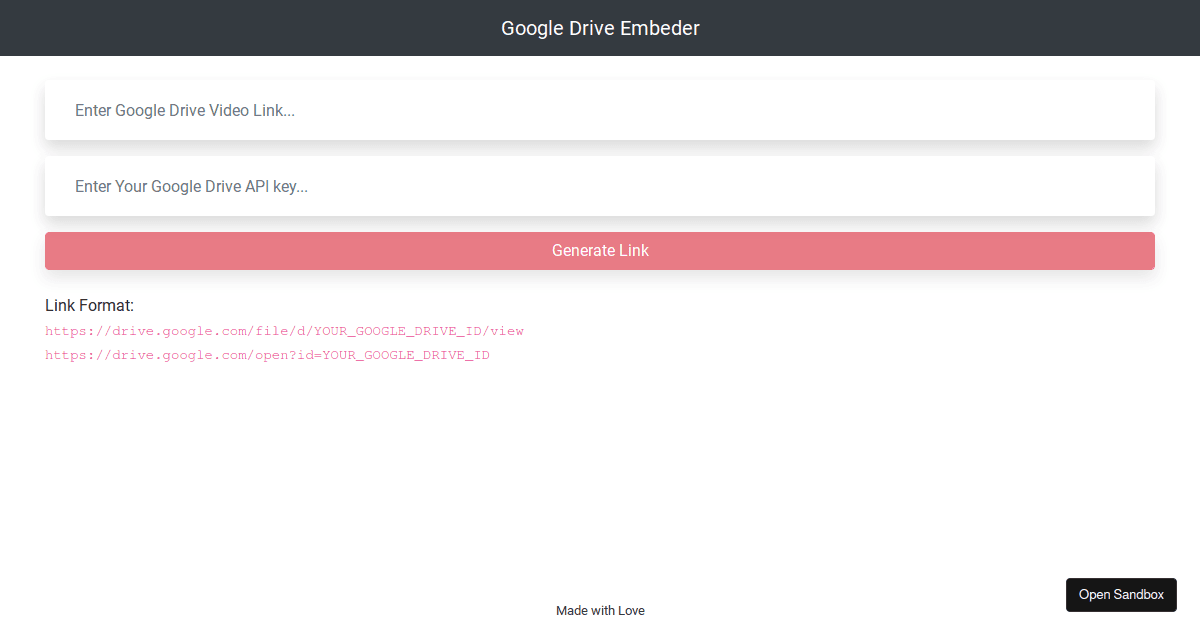Click the Enter Google Drive Video Link field

600,110
